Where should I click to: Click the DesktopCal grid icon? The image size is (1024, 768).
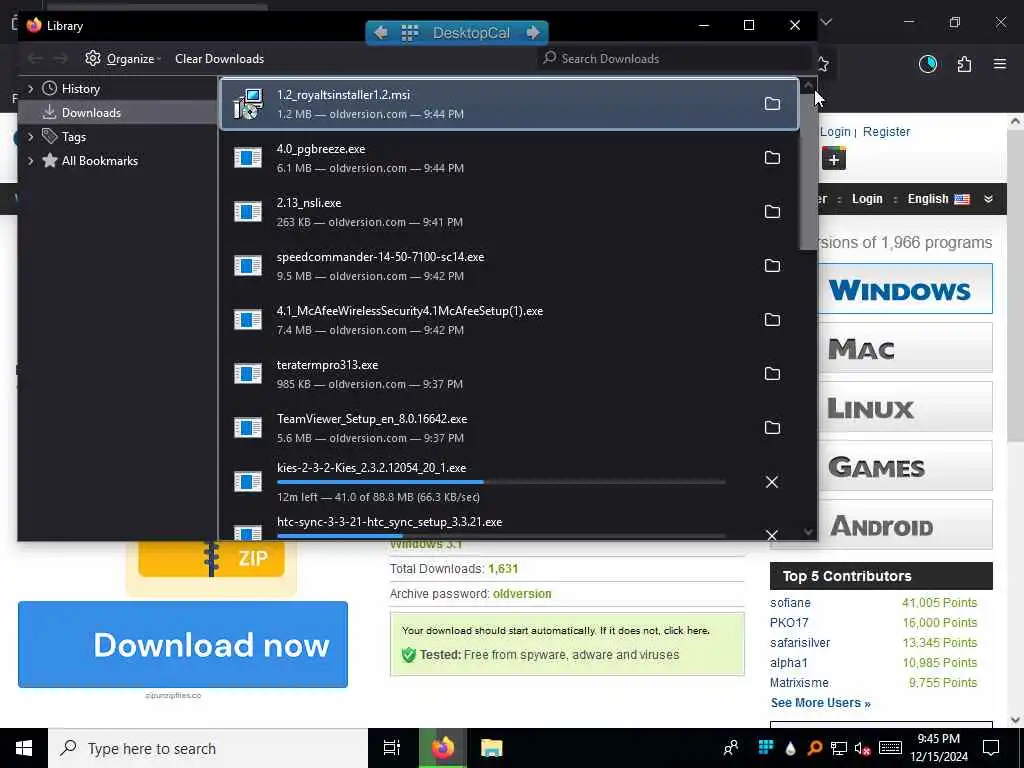click(409, 33)
